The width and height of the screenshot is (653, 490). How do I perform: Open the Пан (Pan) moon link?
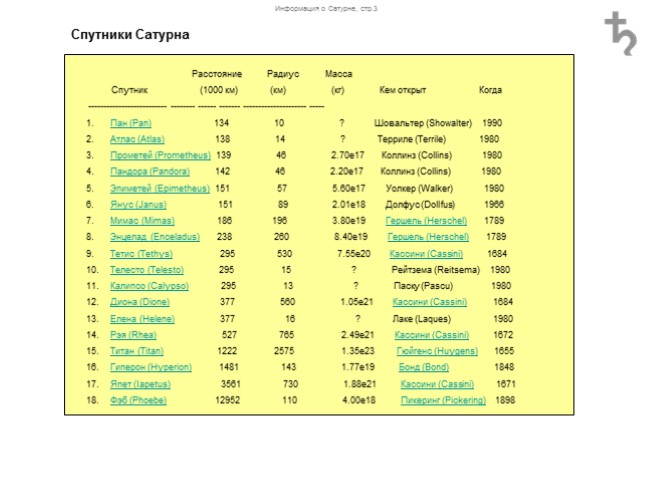tap(130, 123)
